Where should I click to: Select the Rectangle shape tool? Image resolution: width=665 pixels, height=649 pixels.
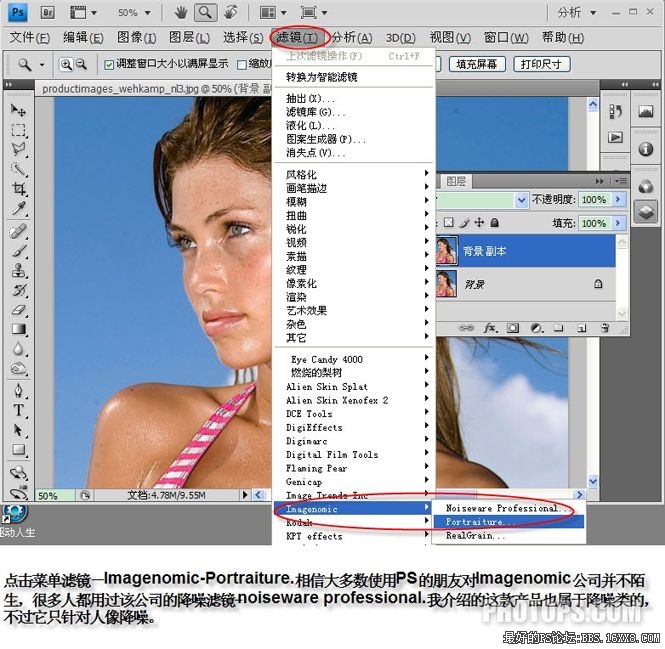18,449
